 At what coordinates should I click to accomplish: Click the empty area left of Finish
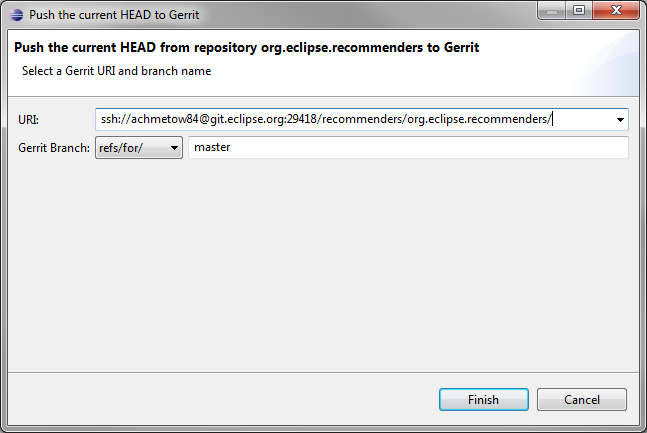[220, 399]
